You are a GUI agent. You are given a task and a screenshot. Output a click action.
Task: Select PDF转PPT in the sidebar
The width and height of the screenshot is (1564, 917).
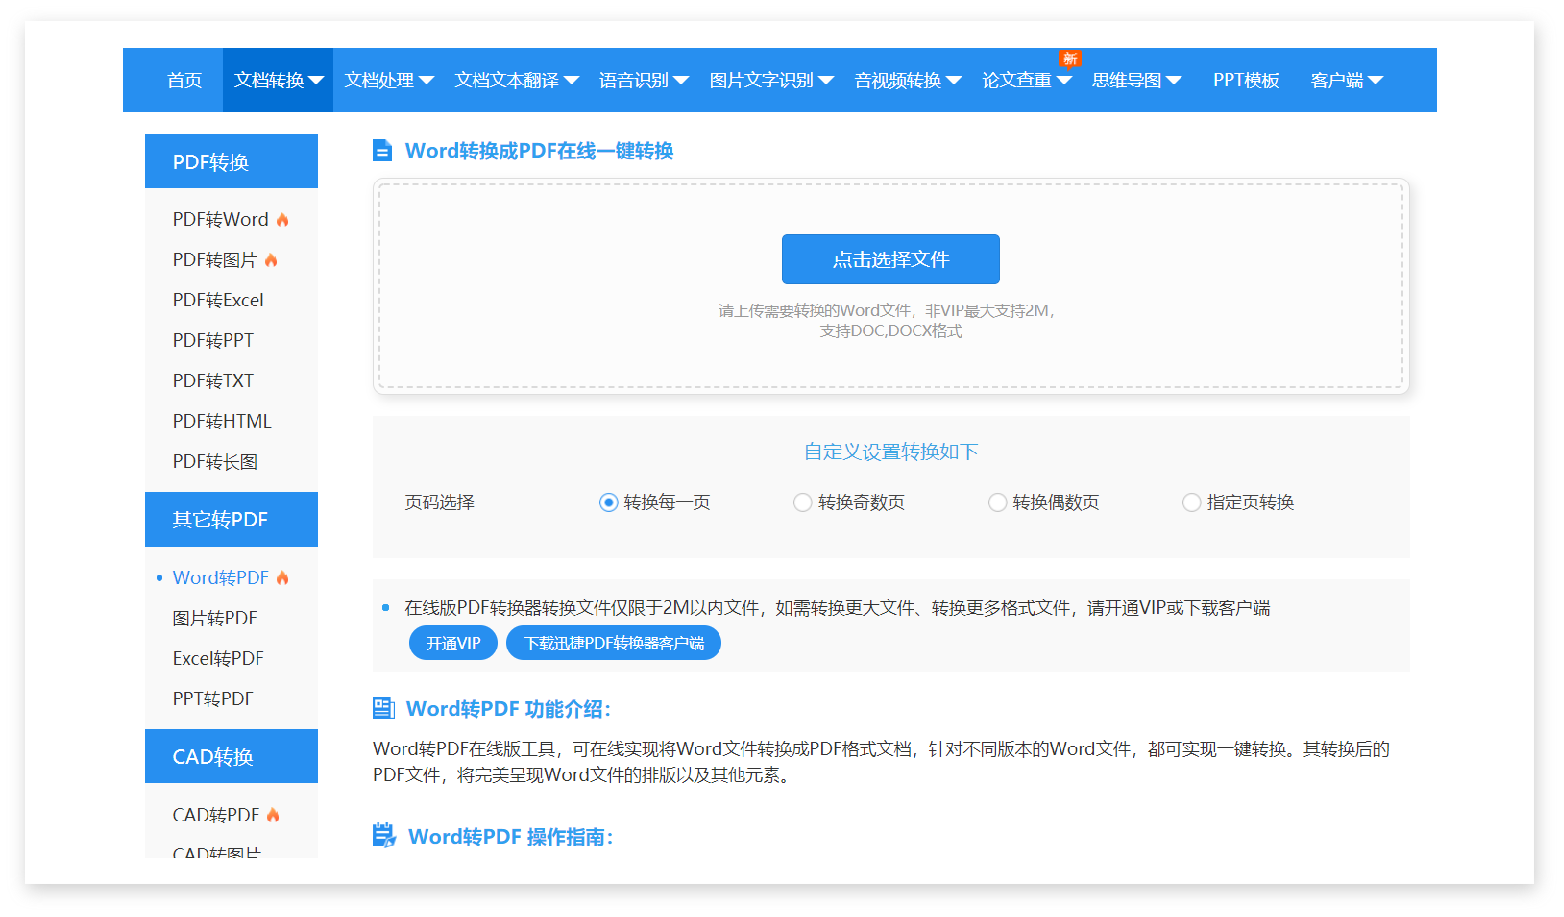coord(213,341)
